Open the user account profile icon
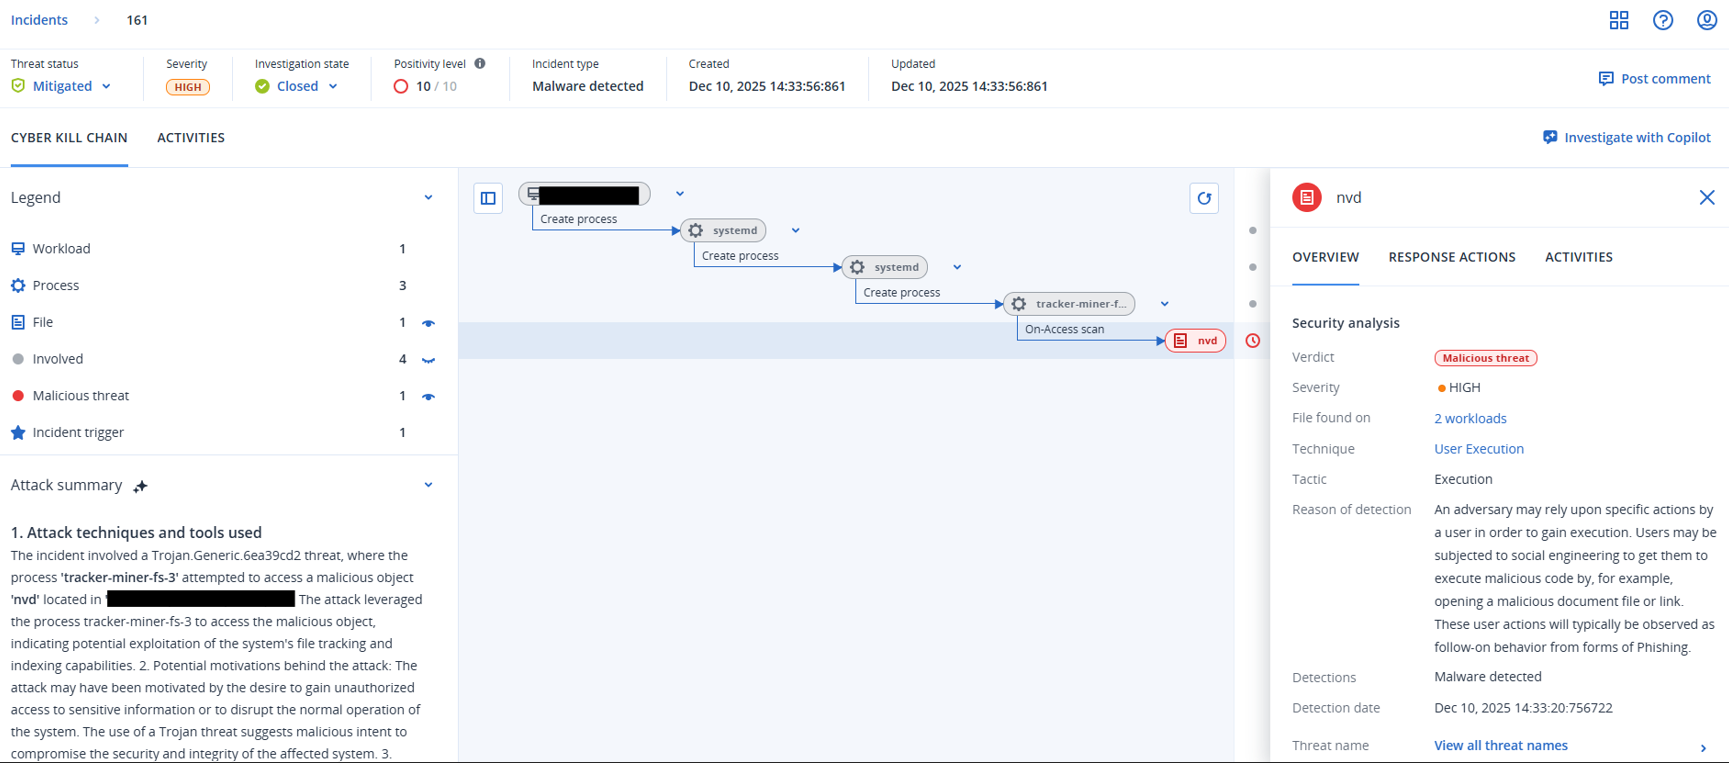The height and width of the screenshot is (763, 1729). (1707, 20)
